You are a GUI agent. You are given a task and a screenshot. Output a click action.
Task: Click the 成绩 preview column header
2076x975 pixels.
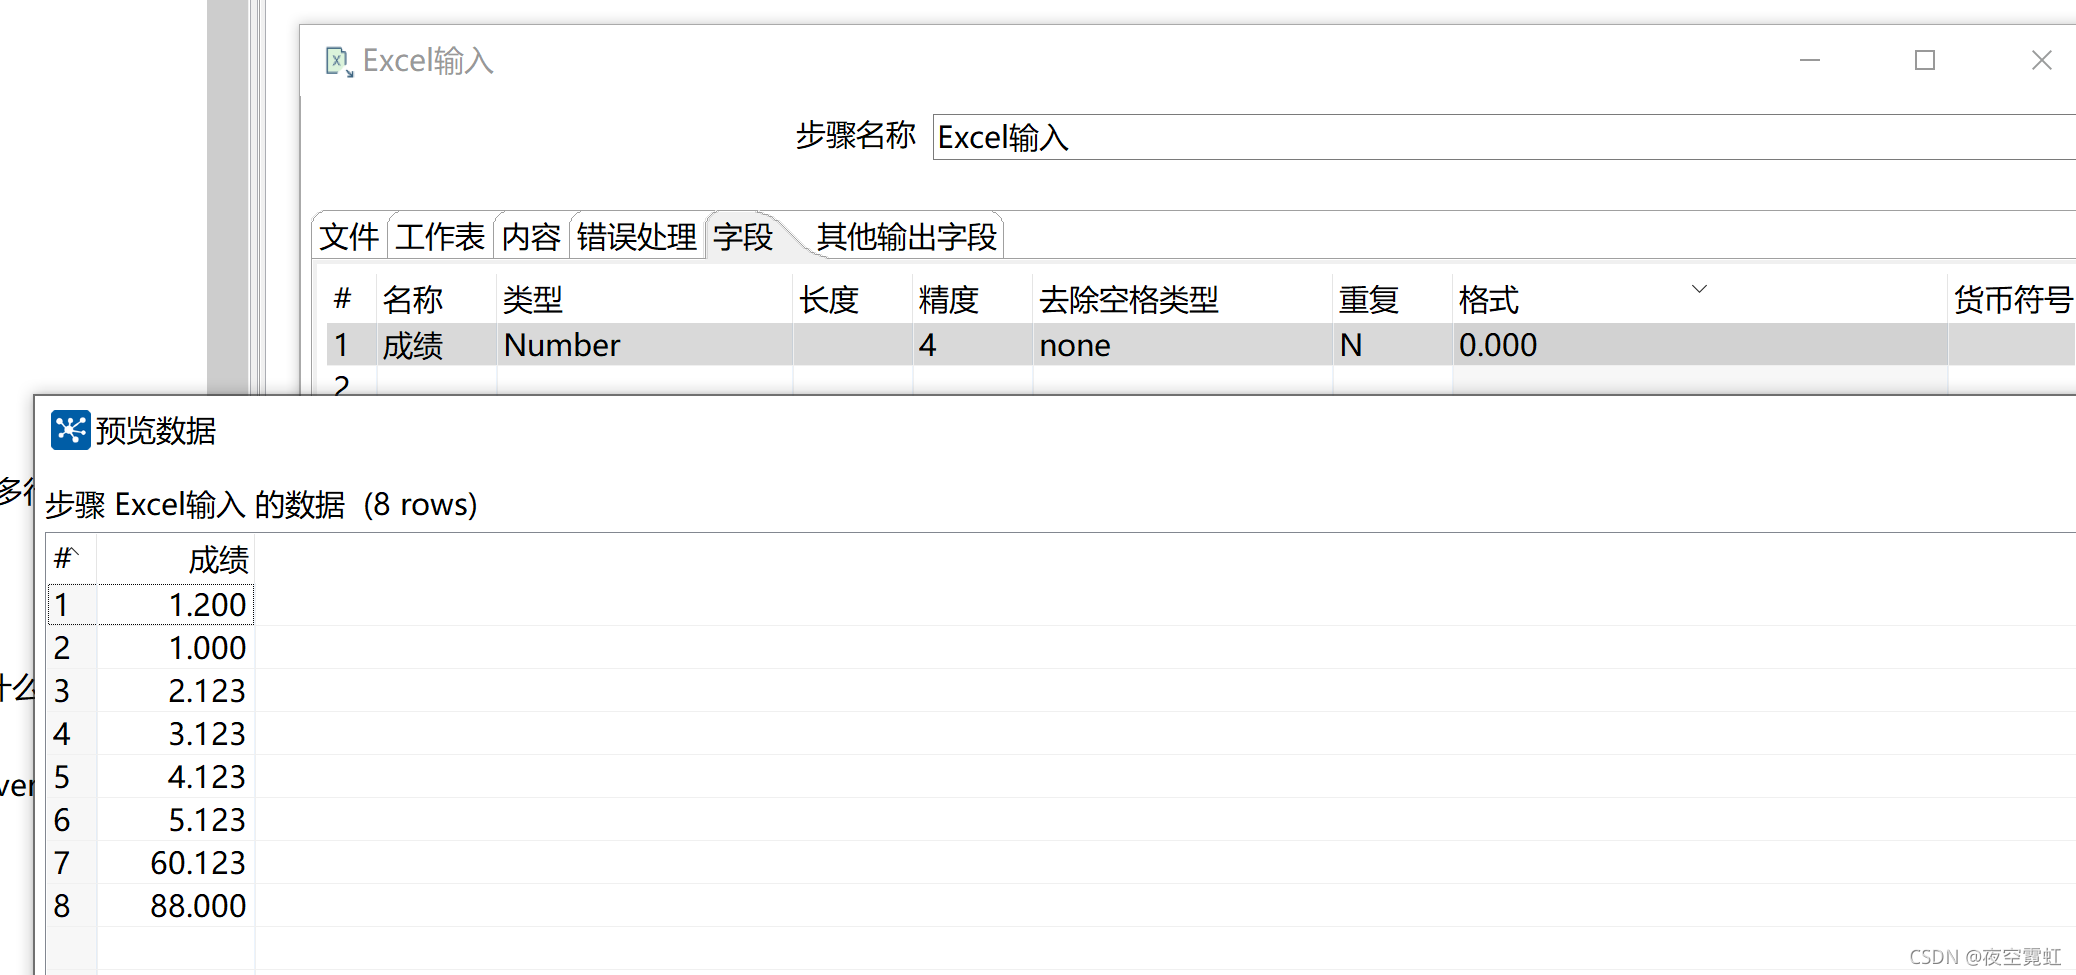tap(176, 558)
